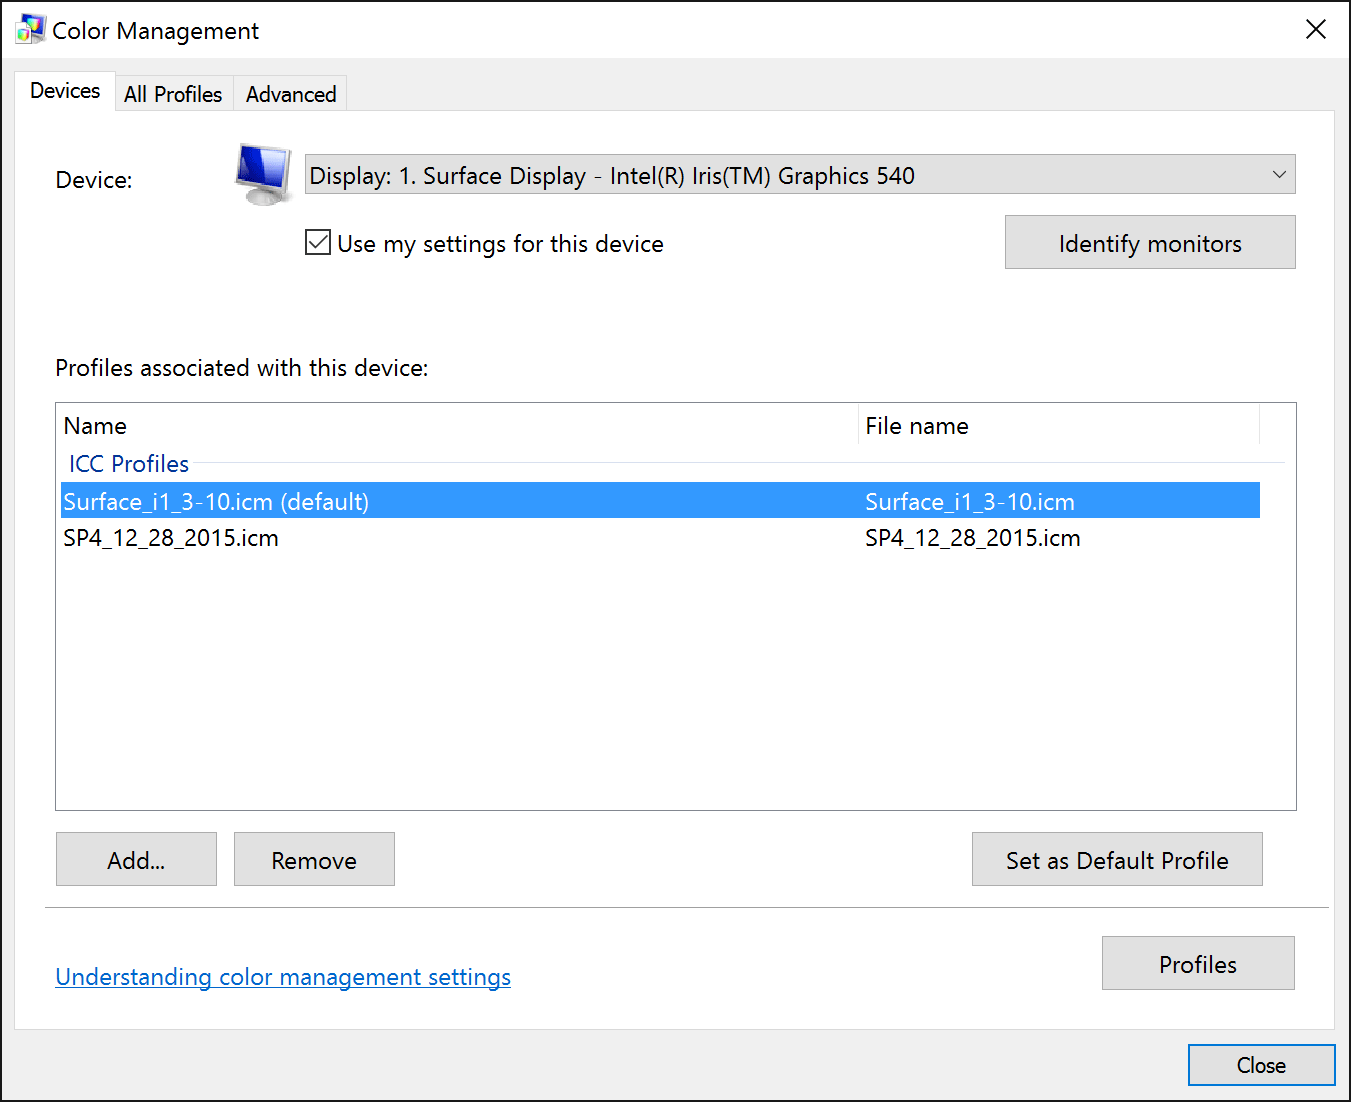
Task: Click Set as Default Profile
Action: coord(1117,859)
